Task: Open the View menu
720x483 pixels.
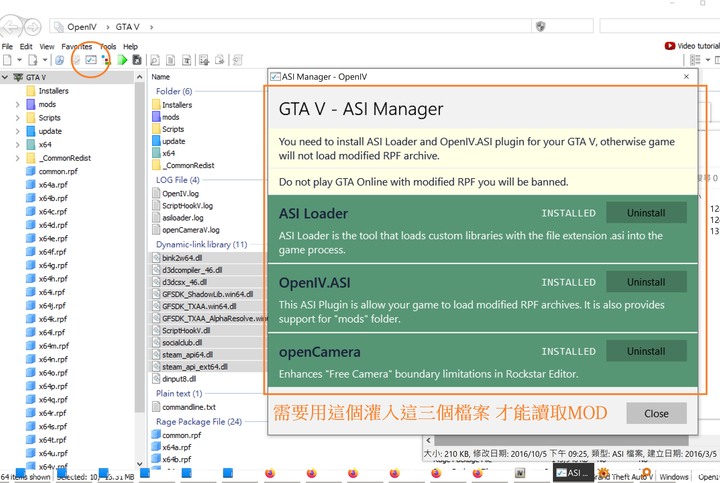Action: pos(47,46)
